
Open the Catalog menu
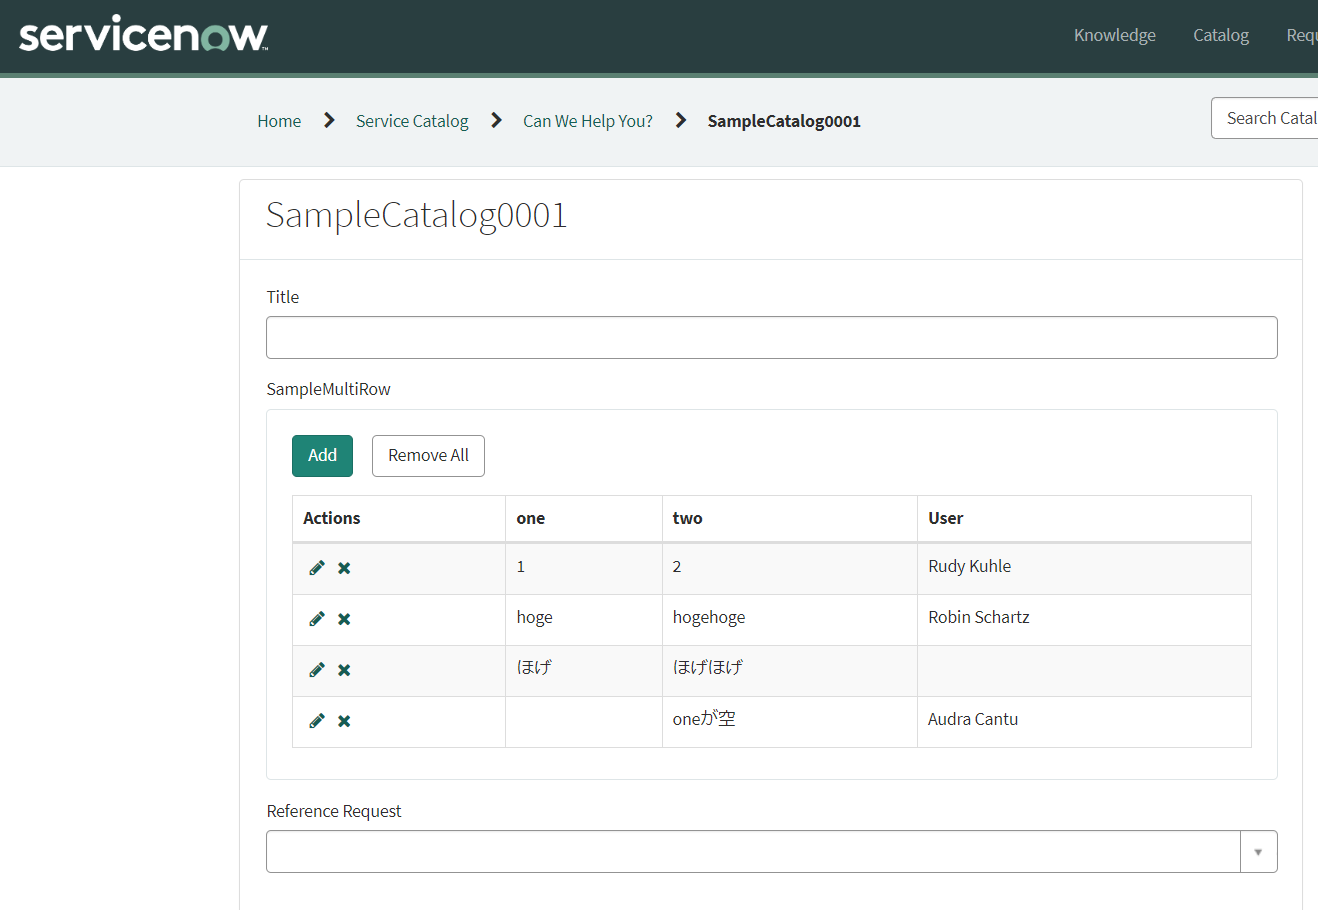[x=1220, y=35]
